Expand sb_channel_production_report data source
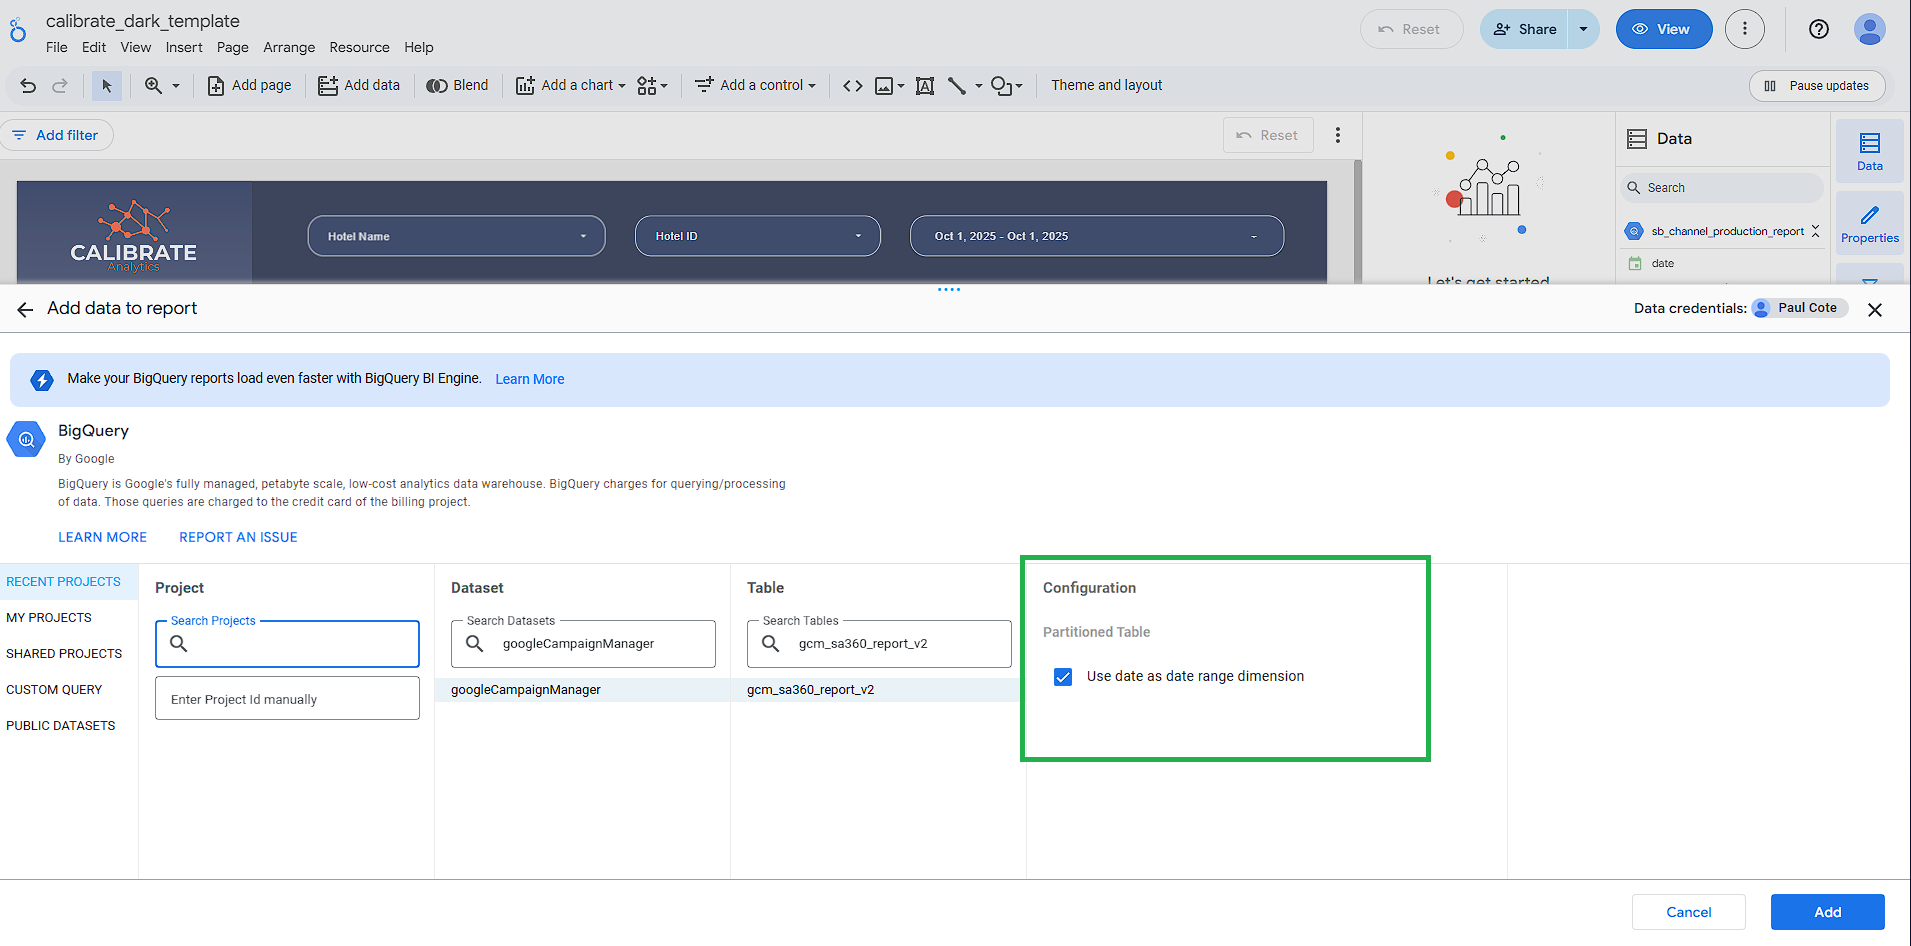The image size is (1911, 946). (1816, 231)
